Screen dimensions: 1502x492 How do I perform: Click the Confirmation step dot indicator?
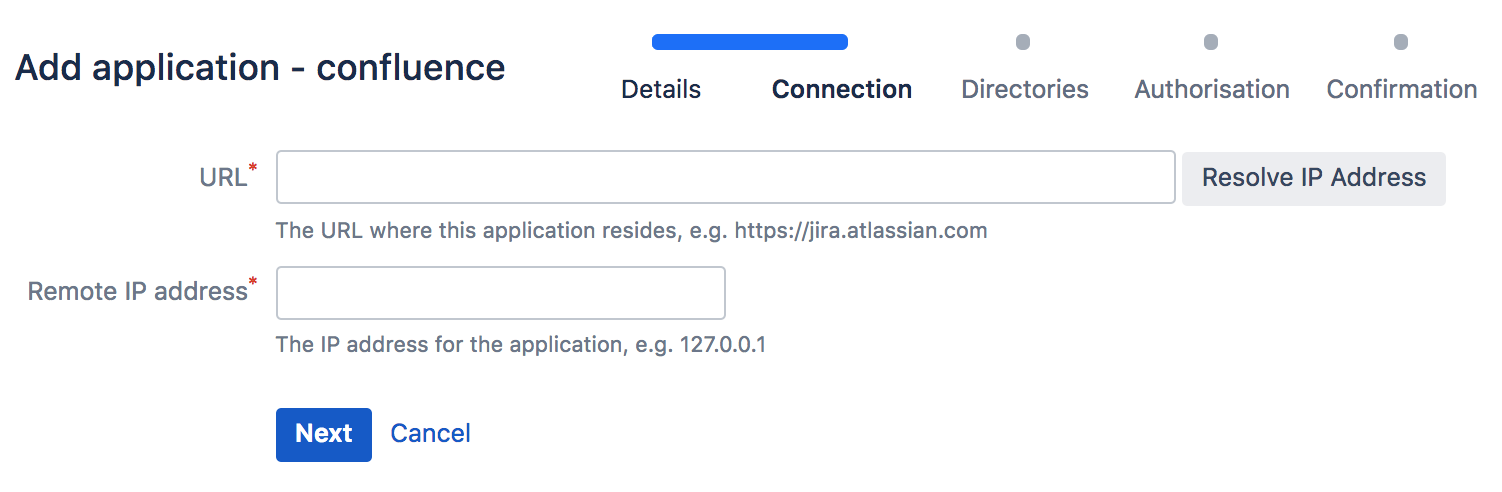pyautogui.click(x=1401, y=42)
